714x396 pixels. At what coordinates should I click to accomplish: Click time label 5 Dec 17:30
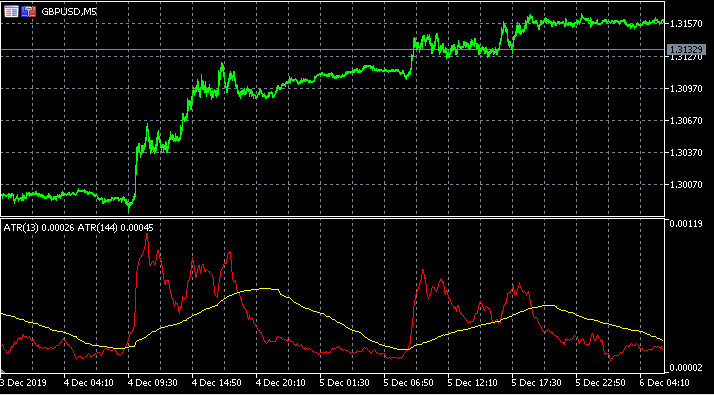pyautogui.click(x=536, y=383)
